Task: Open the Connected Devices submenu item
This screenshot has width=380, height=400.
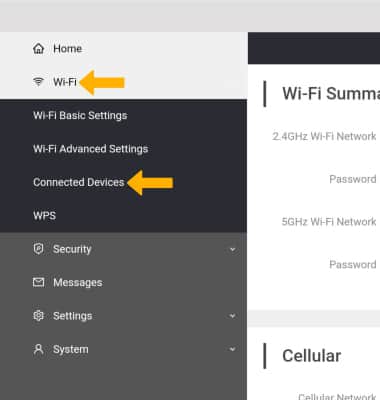Action: coord(79,182)
